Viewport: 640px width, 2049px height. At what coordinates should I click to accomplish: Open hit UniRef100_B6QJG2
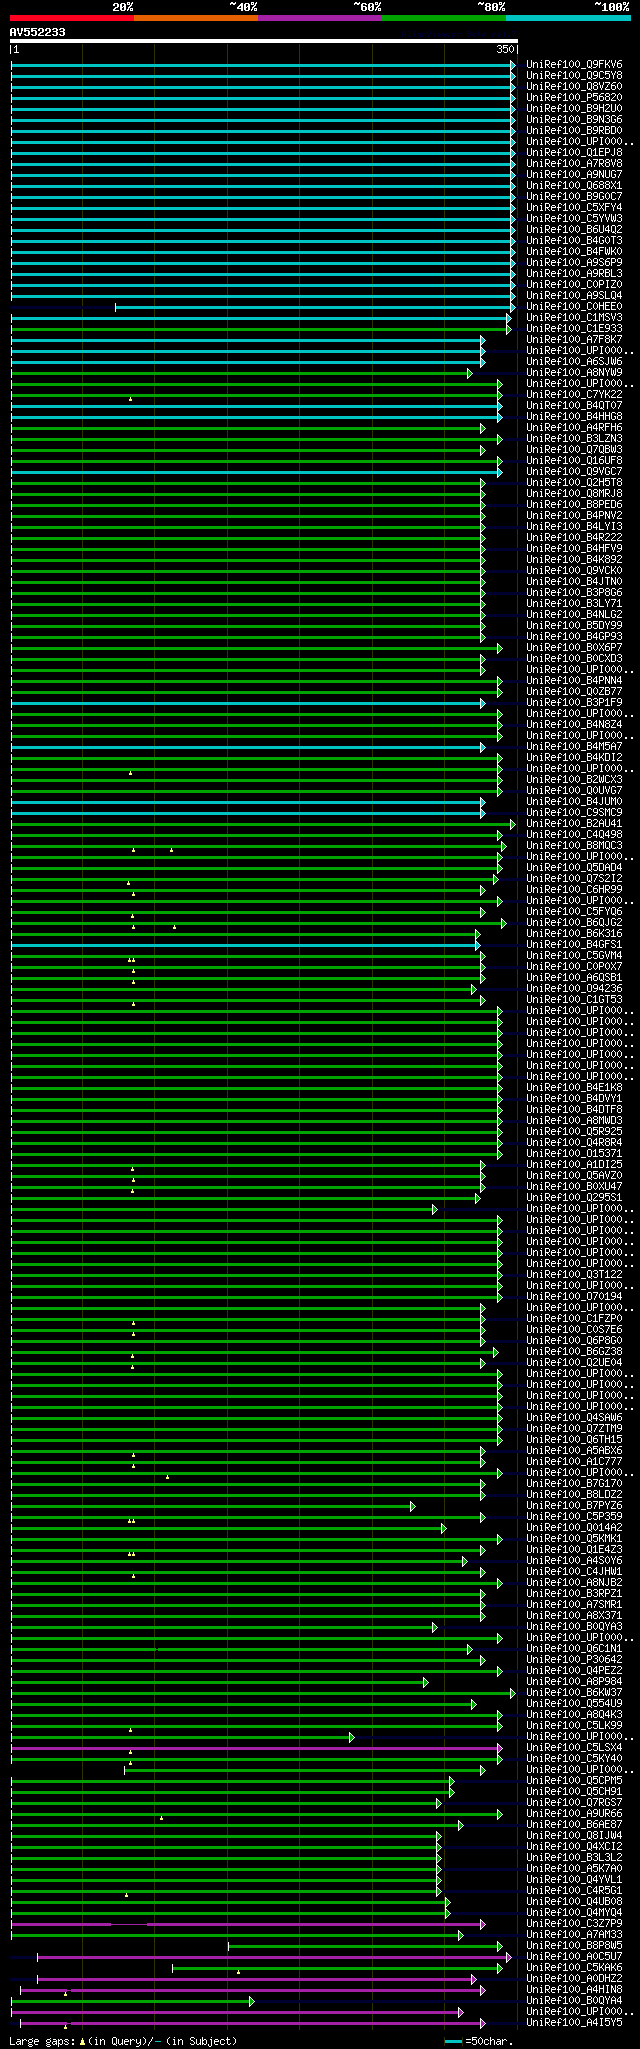[x=574, y=923]
